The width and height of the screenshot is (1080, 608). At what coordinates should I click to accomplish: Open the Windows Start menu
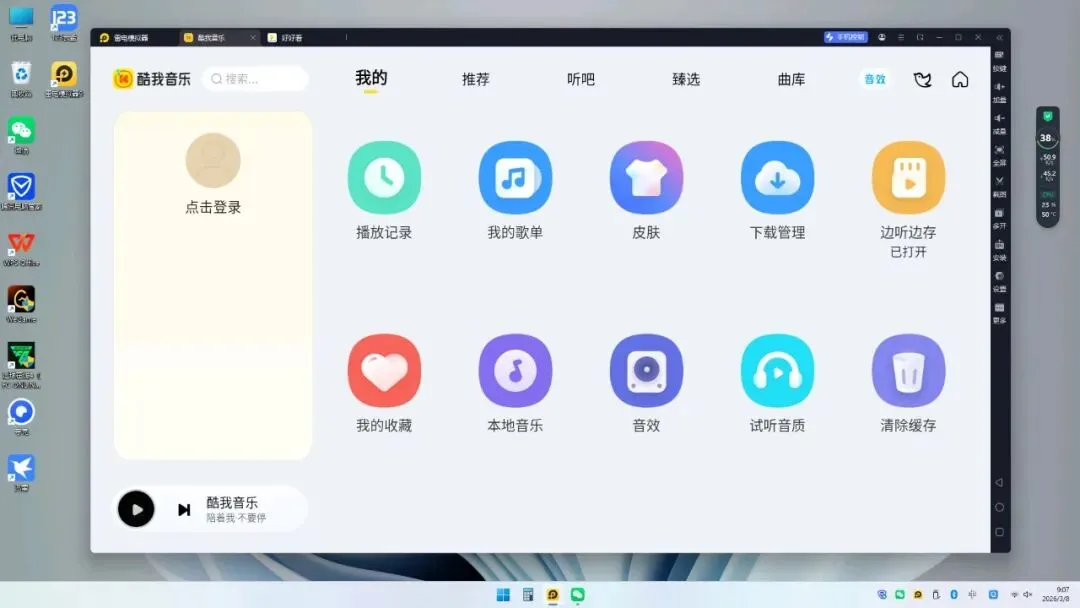[503, 595]
